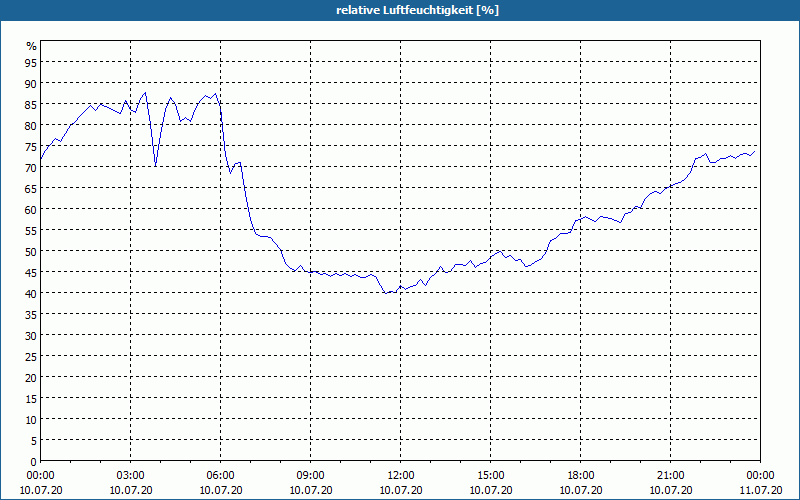This screenshot has width=800, height=500.
Task: Click the 09:00 time label on x-axis
Action: pyautogui.click(x=311, y=476)
